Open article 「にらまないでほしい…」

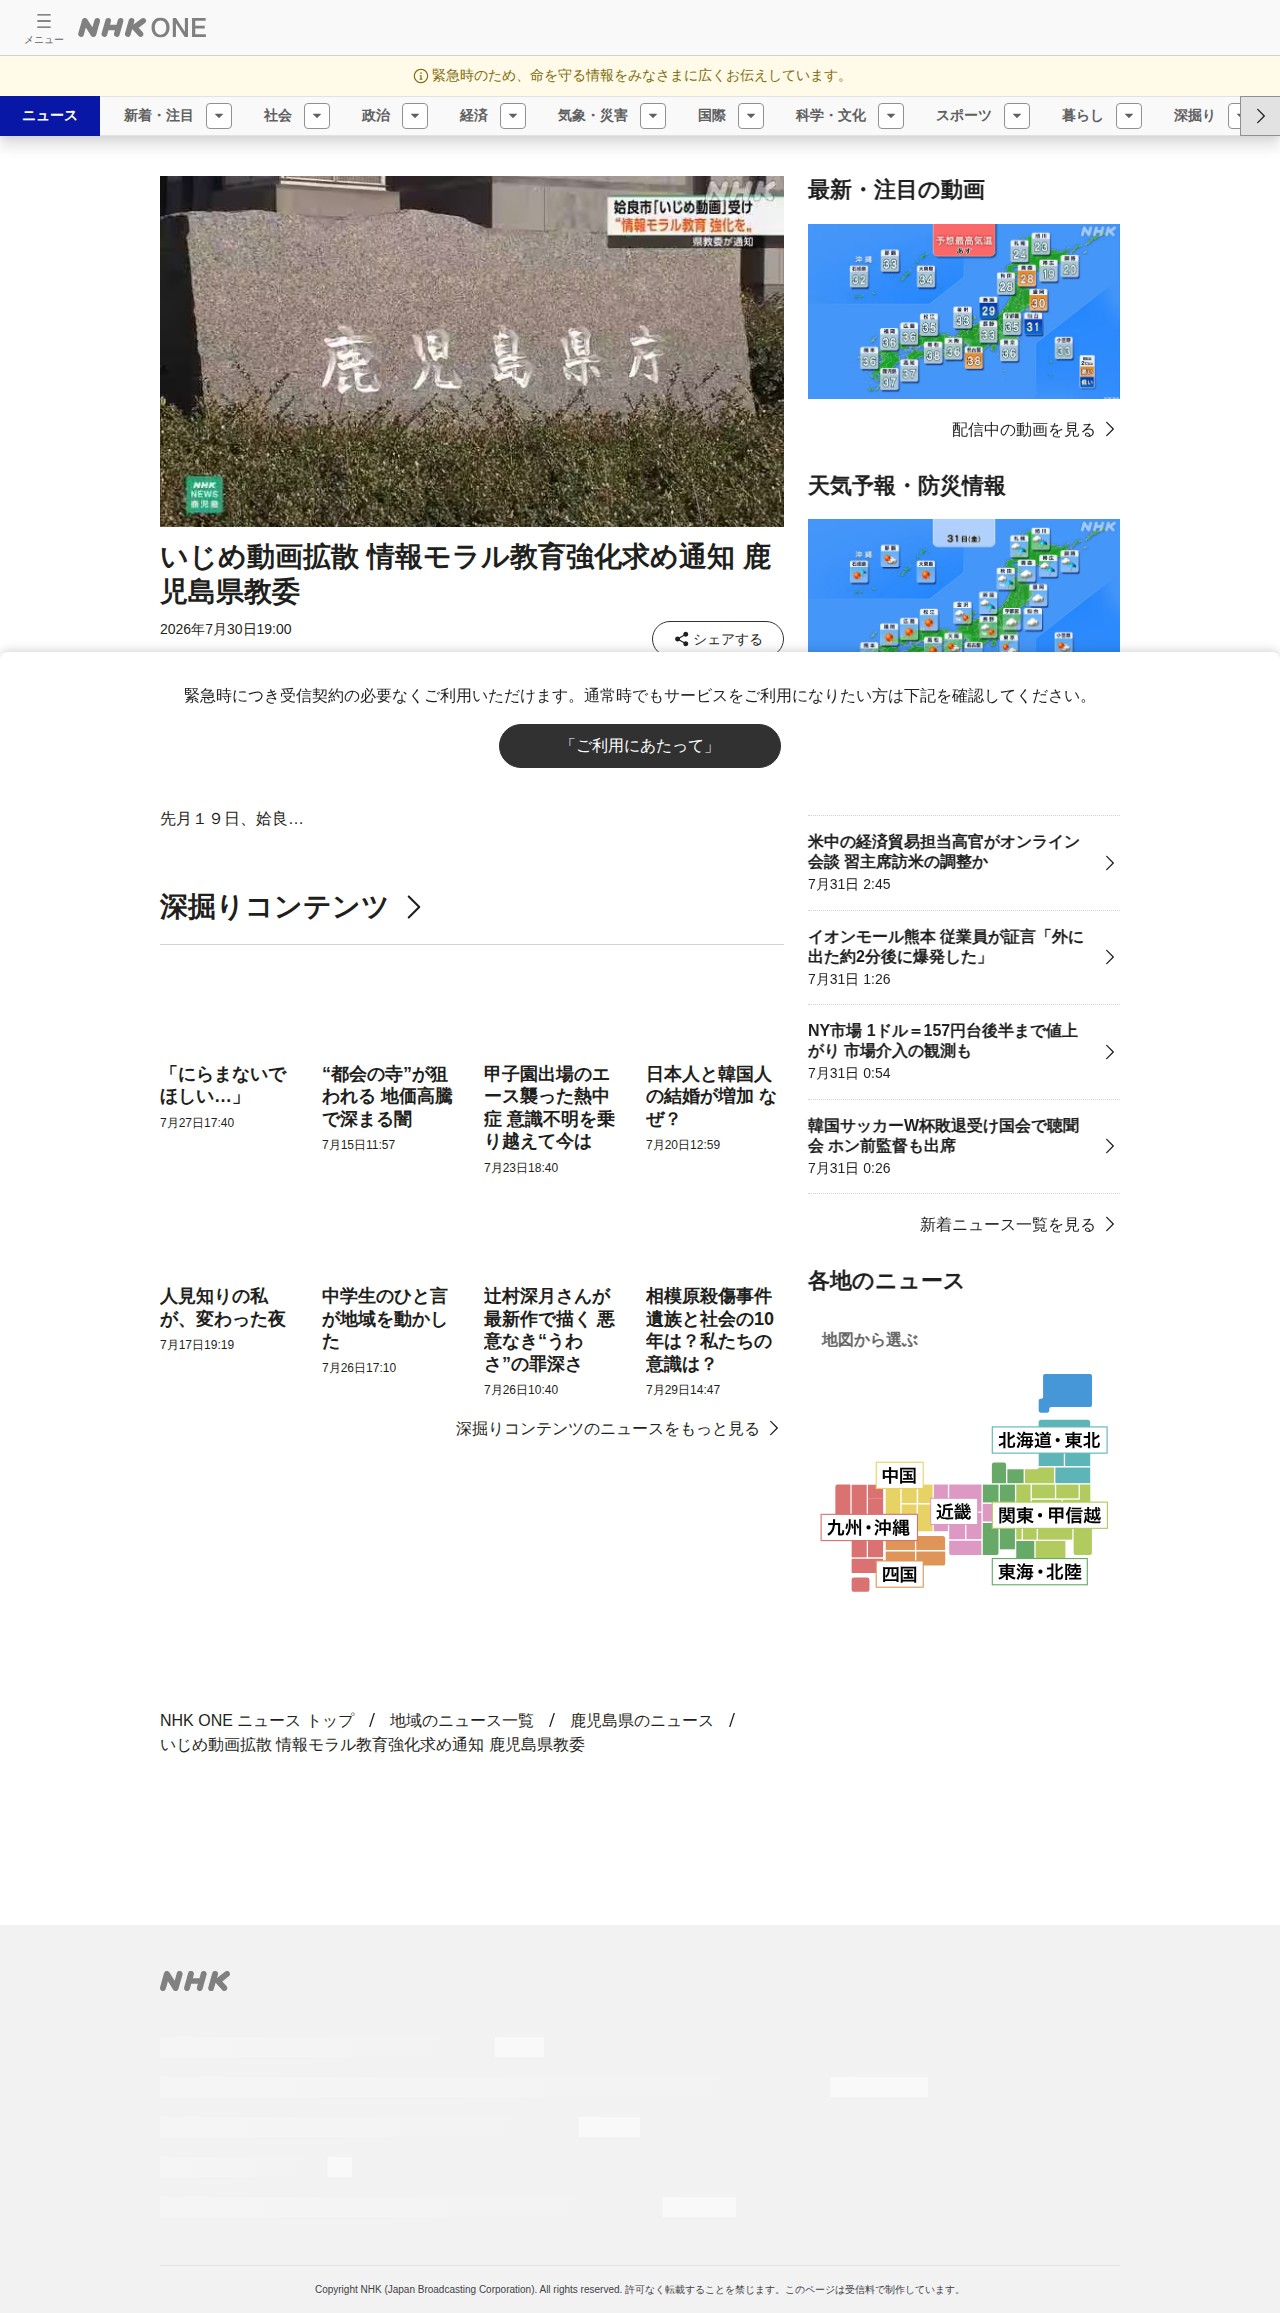(224, 1085)
